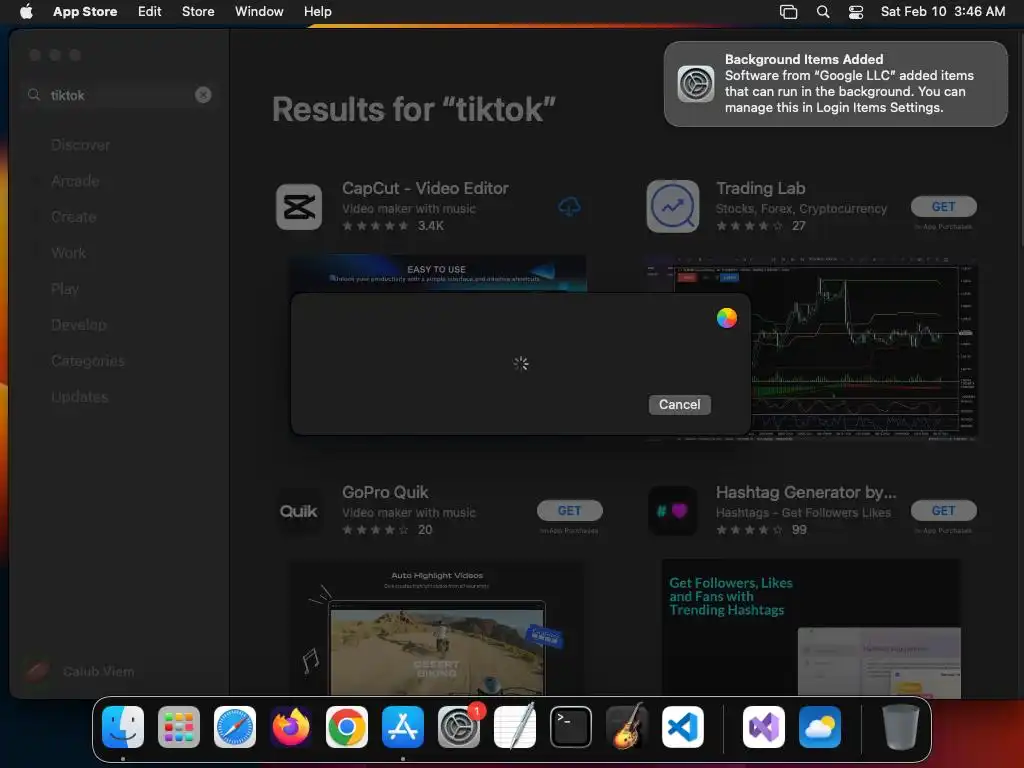Open the Calub Viem account profile
The image size is (1024, 768).
[x=80, y=671]
